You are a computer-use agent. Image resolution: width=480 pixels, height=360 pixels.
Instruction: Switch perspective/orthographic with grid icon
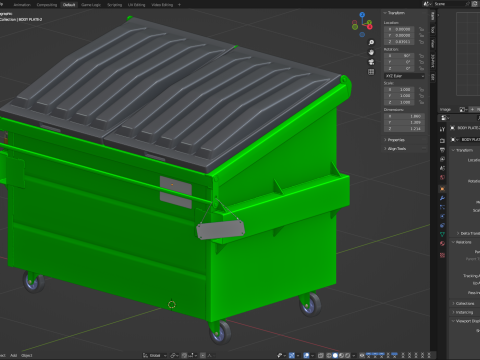[x=371, y=72]
